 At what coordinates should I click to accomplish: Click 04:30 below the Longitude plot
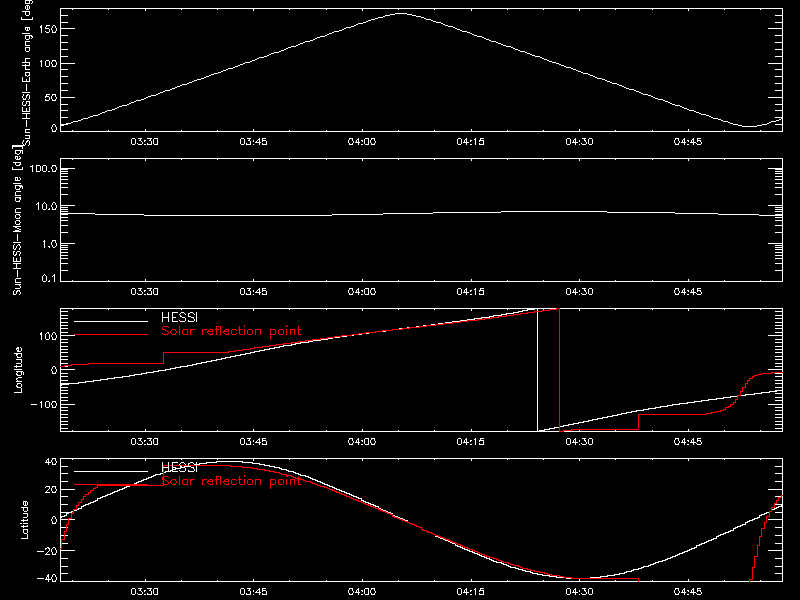point(579,442)
